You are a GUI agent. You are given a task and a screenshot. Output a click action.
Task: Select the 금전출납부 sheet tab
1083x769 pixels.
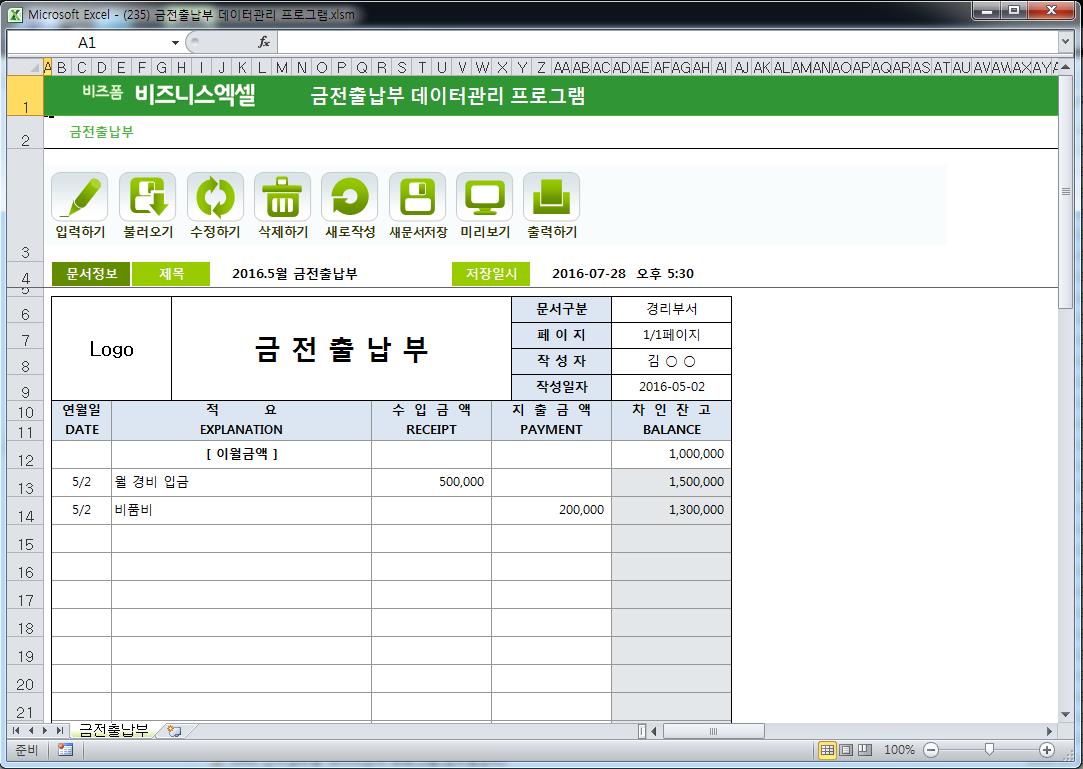(113, 731)
